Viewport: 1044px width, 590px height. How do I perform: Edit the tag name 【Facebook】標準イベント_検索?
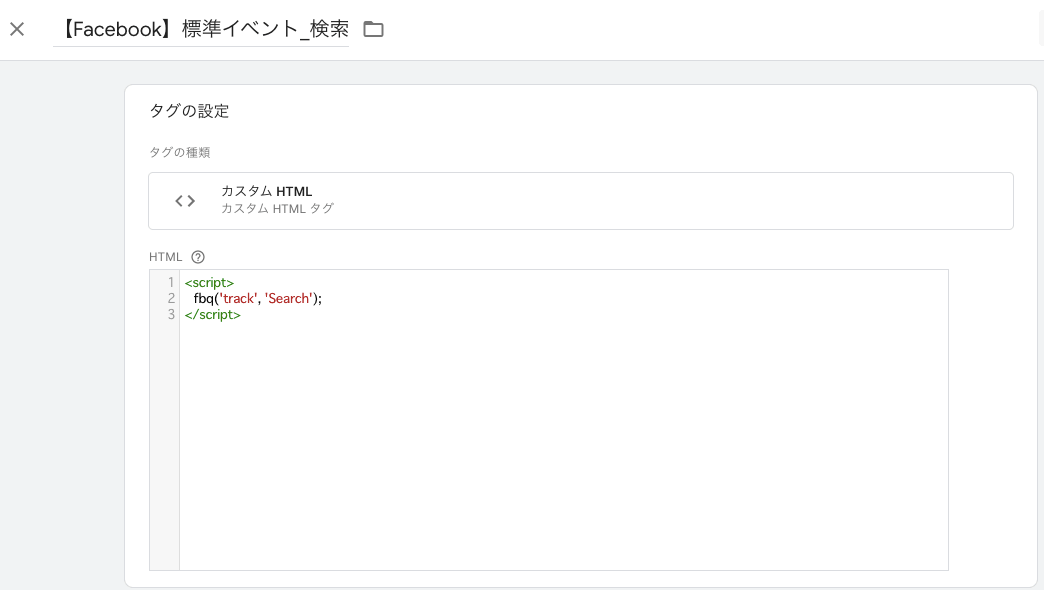(201, 29)
